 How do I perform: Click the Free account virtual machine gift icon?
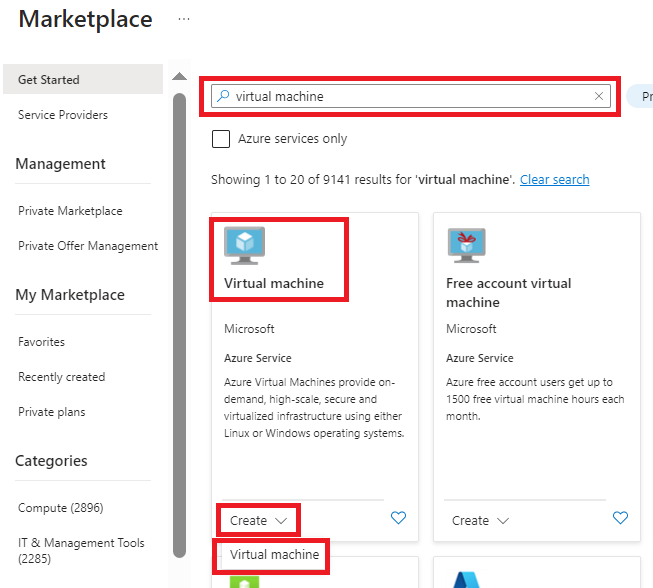click(x=466, y=246)
